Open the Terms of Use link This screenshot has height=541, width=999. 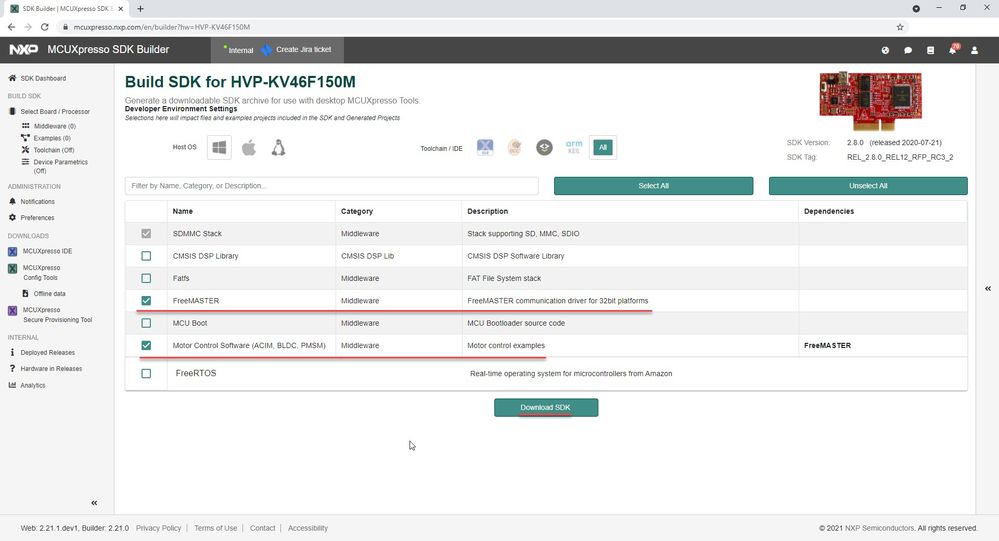(x=215, y=528)
